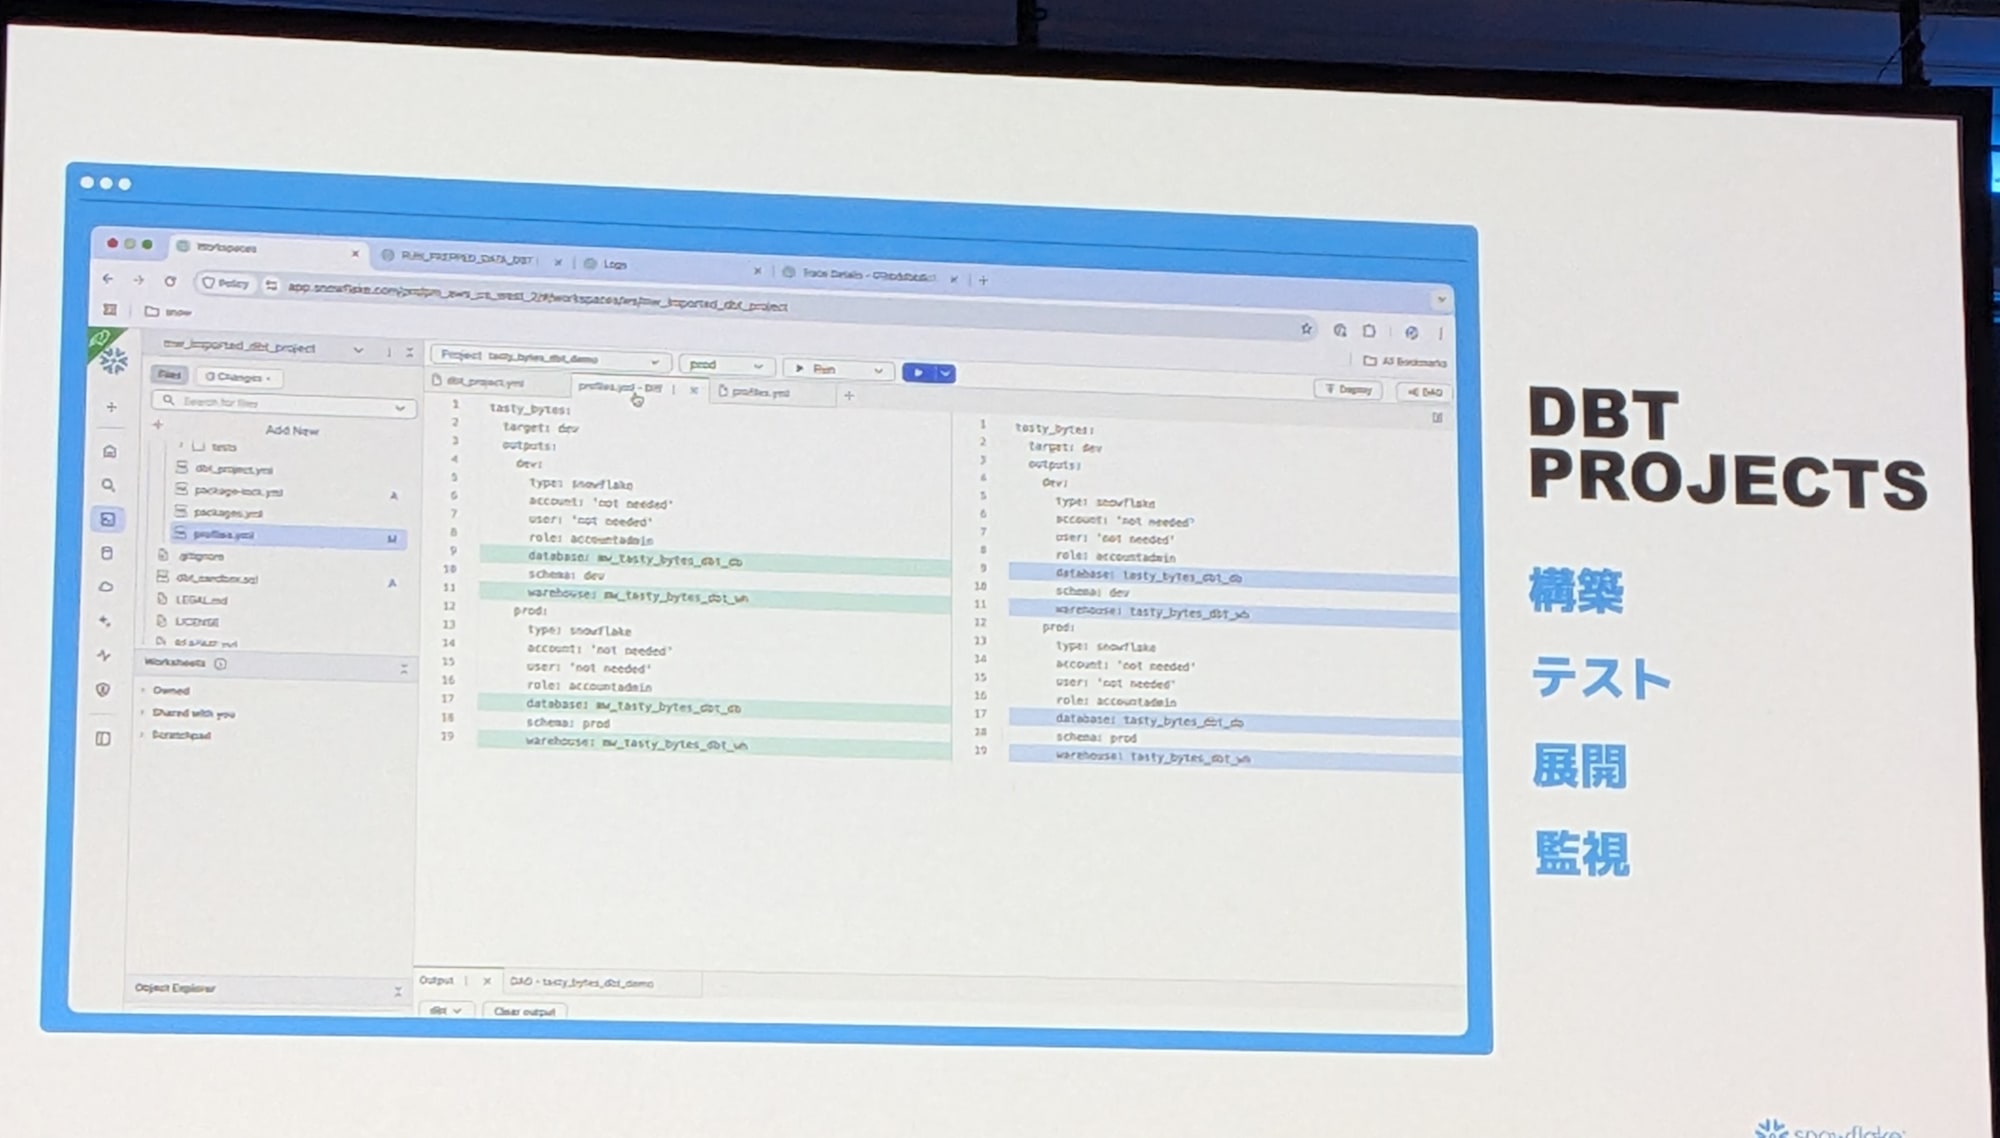The width and height of the screenshot is (2000, 1138).
Task: Click the plus icon beside Add New
Action: [x=157, y=424]
